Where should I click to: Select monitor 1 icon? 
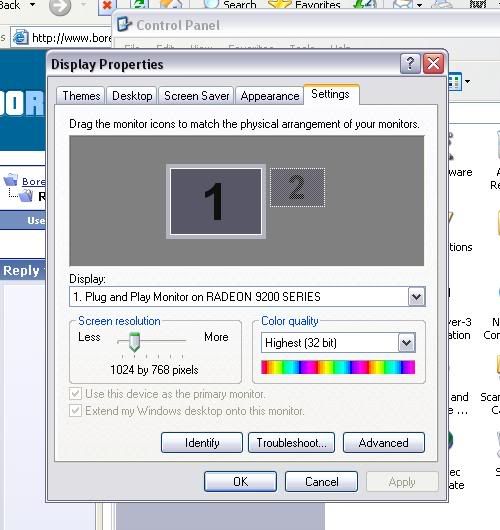pos(216,201)
